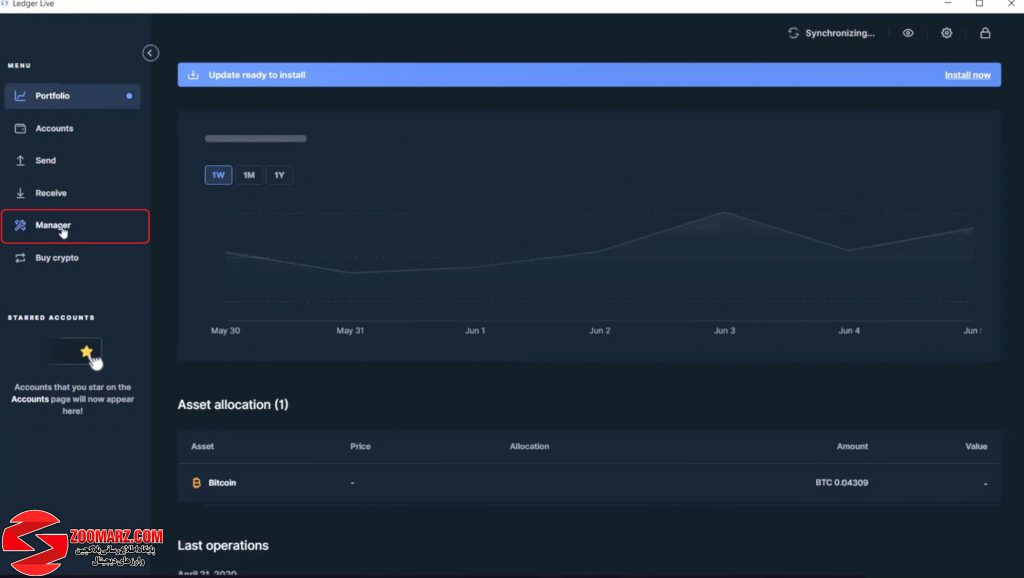Click the Last operations heading
The height and width of the screenshot is (578, 1024).
pos(223,545)
